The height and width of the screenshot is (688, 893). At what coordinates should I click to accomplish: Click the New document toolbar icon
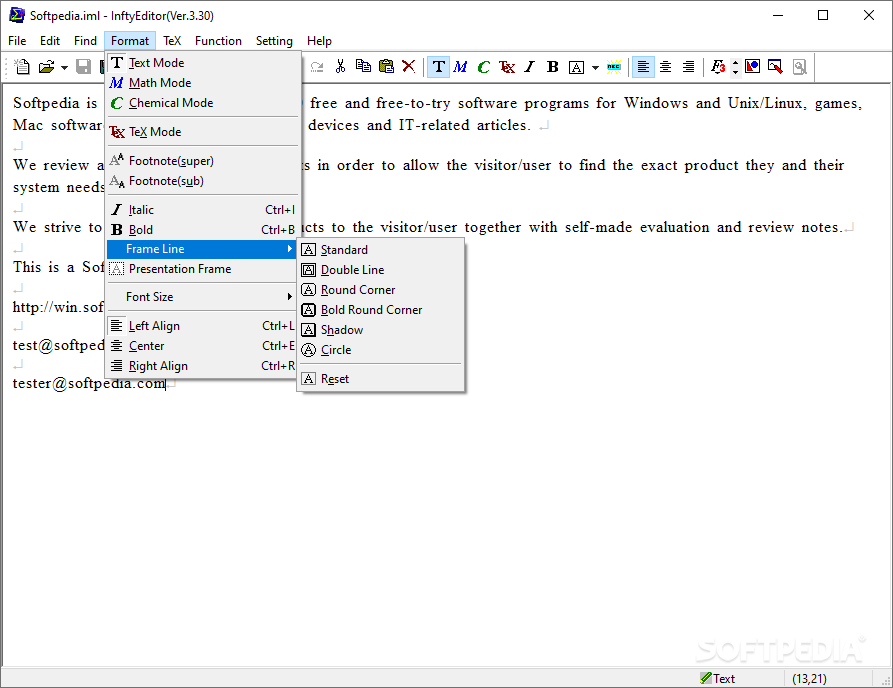pyautogui.click(x=22, y=67)
